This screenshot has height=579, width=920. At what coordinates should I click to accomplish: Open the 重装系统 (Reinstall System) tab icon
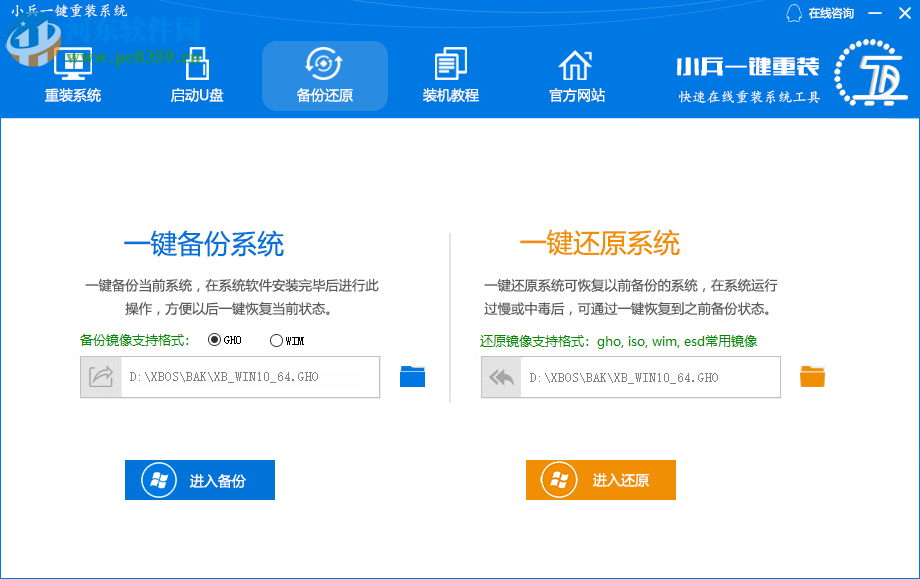click(x=72, y=62)
